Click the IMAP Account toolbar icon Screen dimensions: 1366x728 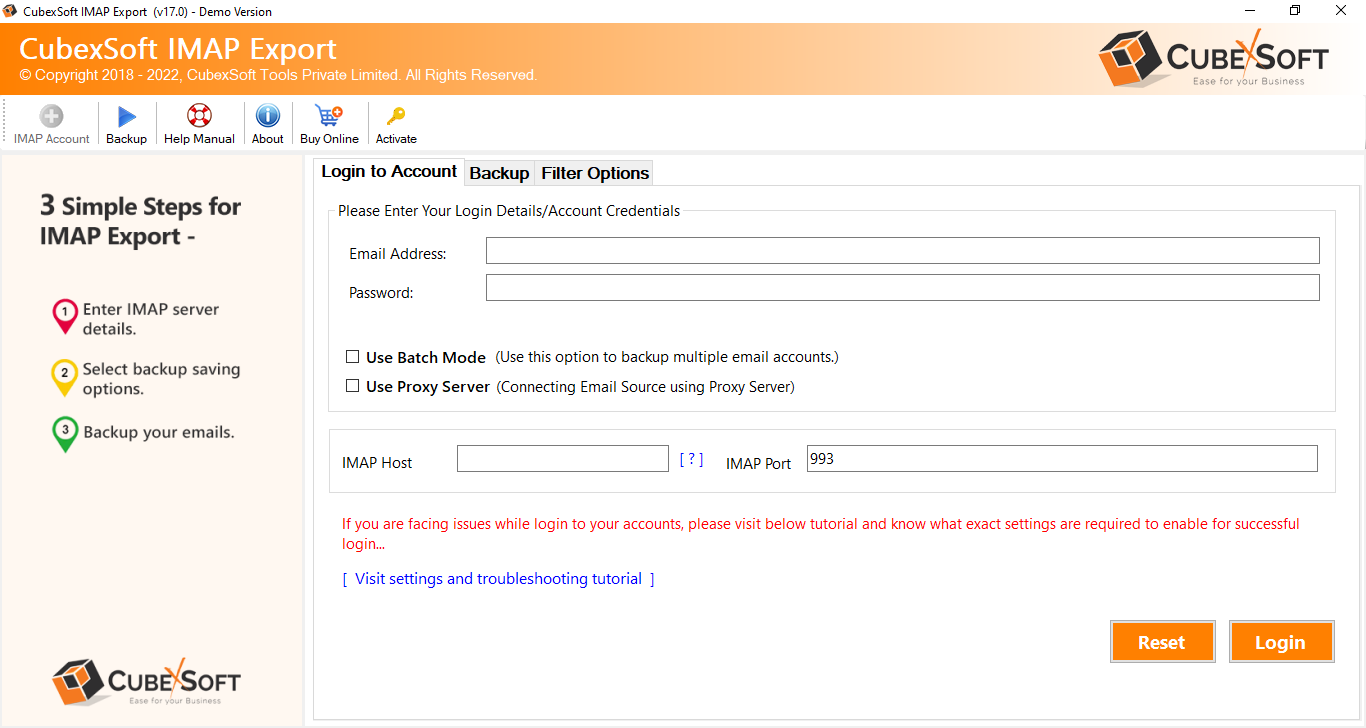(51, 117)
